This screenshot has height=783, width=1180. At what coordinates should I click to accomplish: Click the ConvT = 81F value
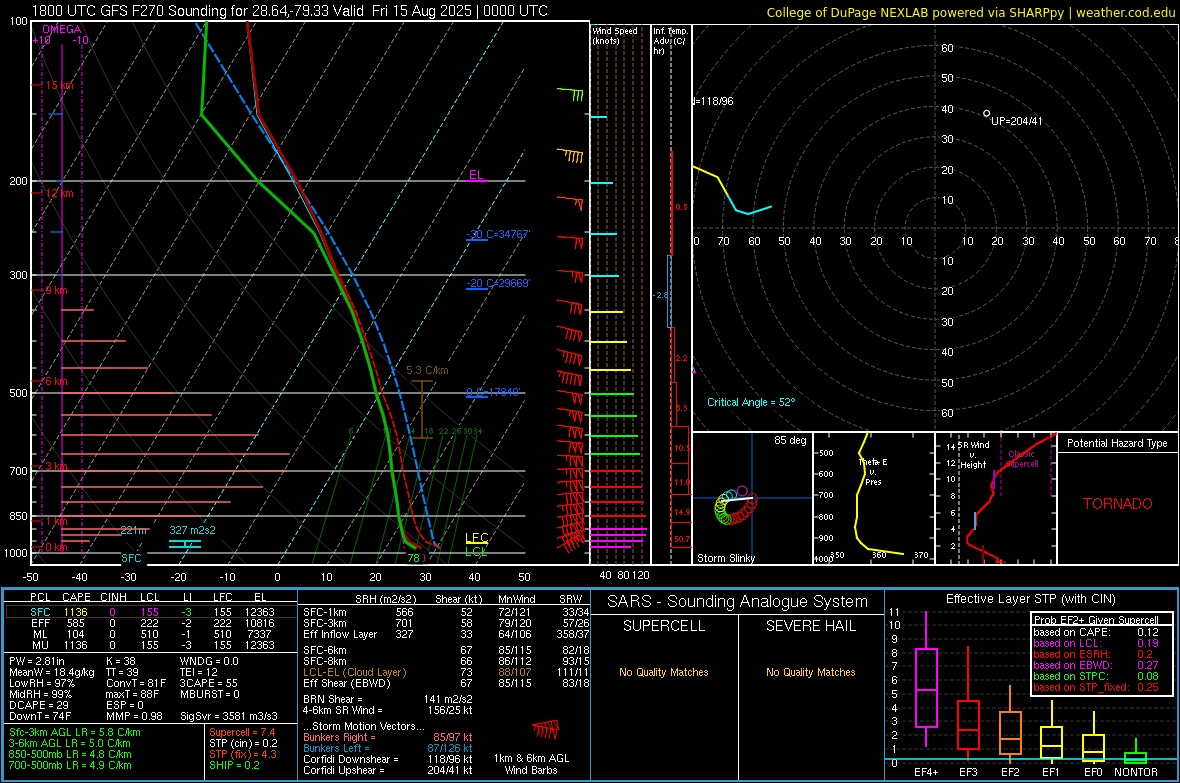coord(136,683)
